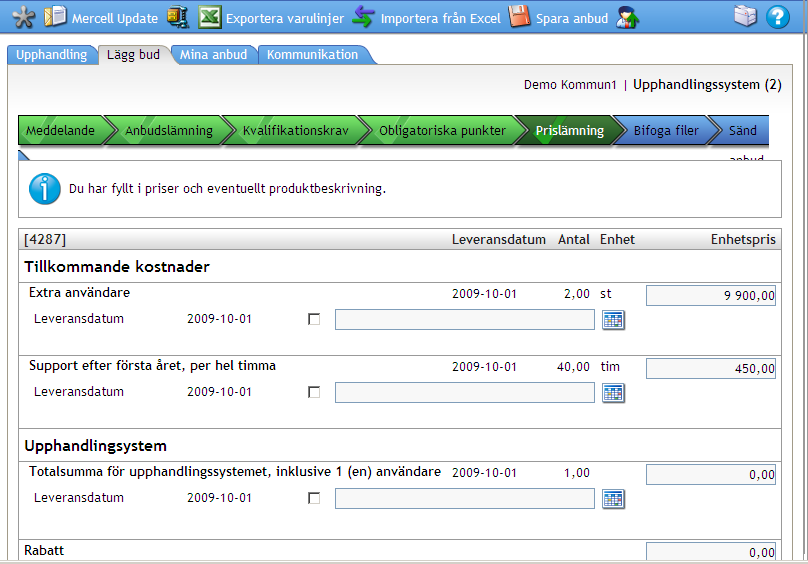This screenshot has width=808, height=564.
Task: Open Mercell Update
Action: click(114, 19)
